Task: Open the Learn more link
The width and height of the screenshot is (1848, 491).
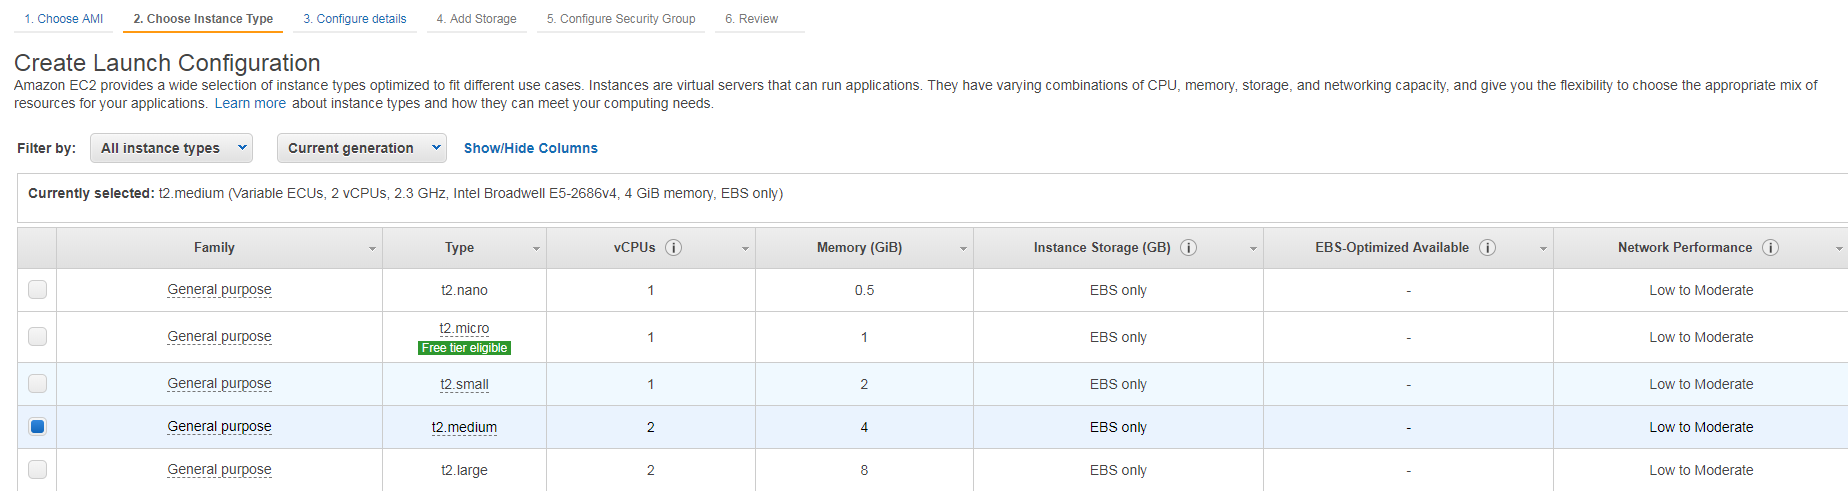Action: 250,103
